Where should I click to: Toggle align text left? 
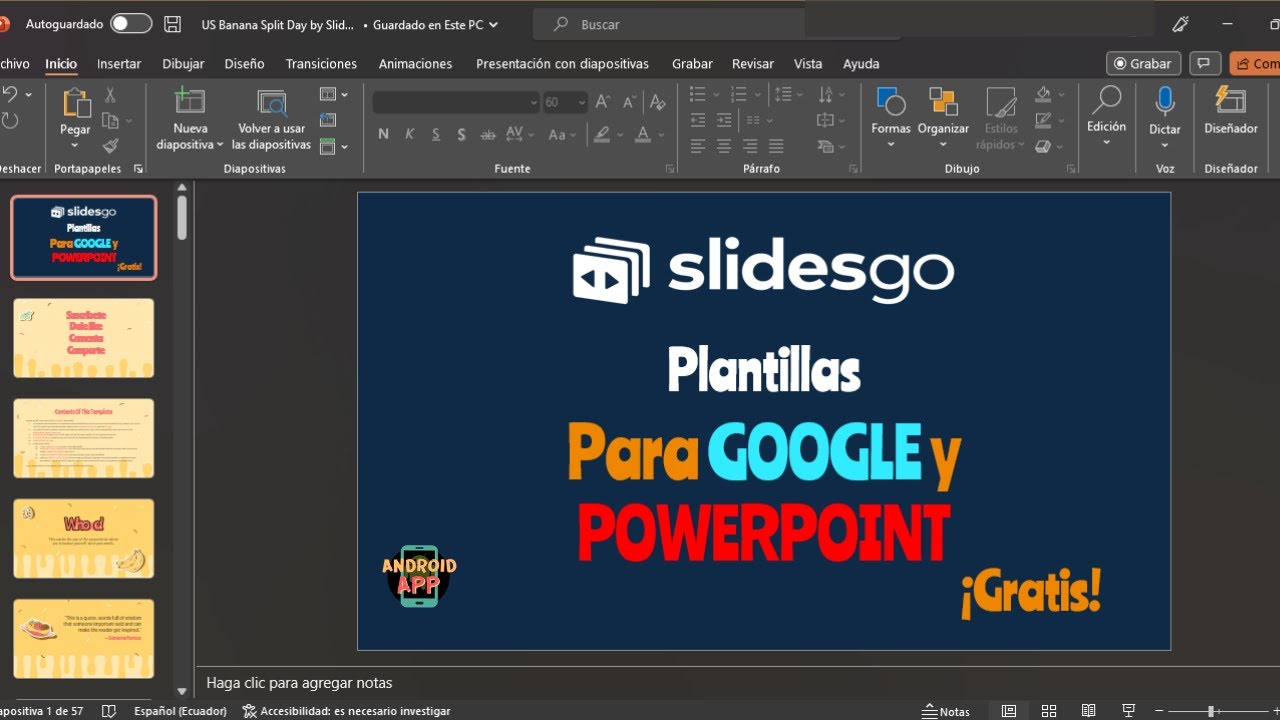point(698,146)
